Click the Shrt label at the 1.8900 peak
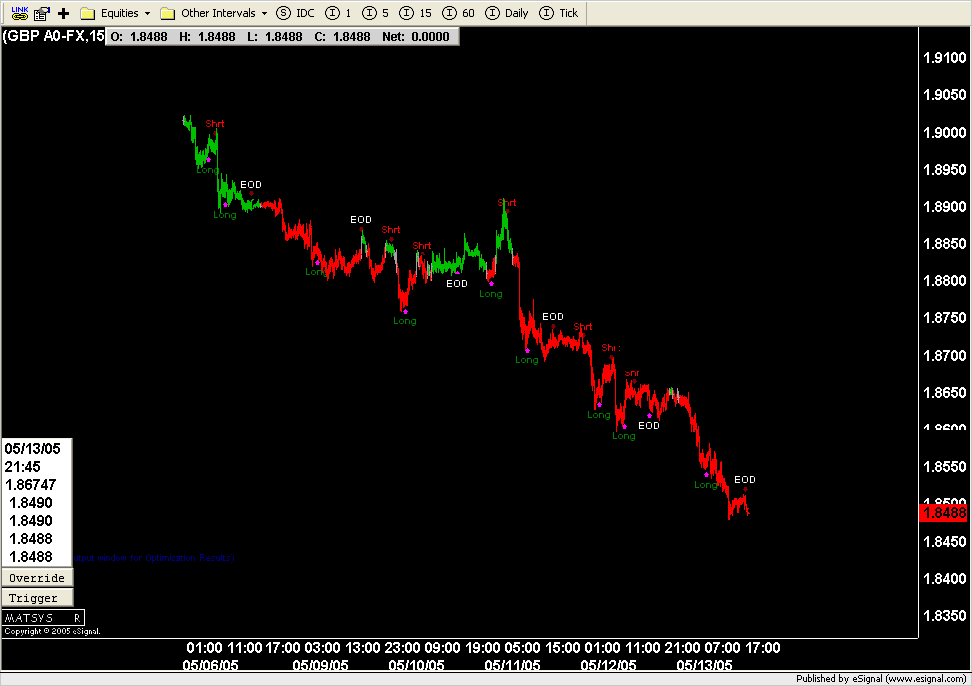This screenshot has height=686, width=972. pos(506,202)
